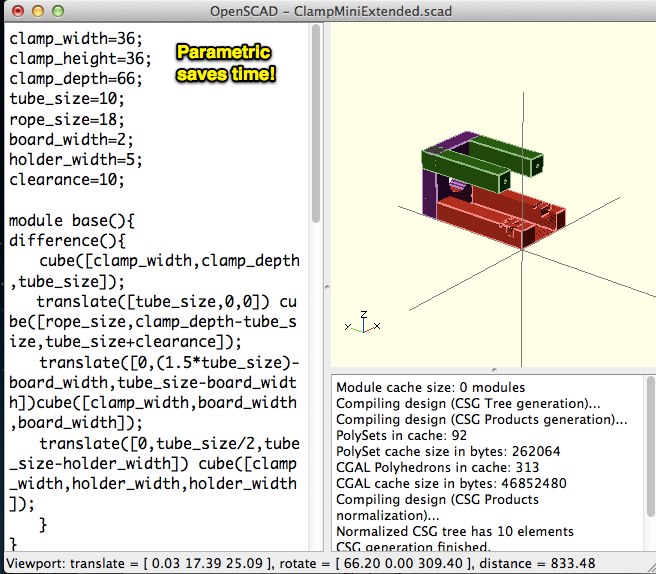The width and height of the screenshot is (656, 574).
Task: Click the purple back plate of the model
Action: click(430, 192)
